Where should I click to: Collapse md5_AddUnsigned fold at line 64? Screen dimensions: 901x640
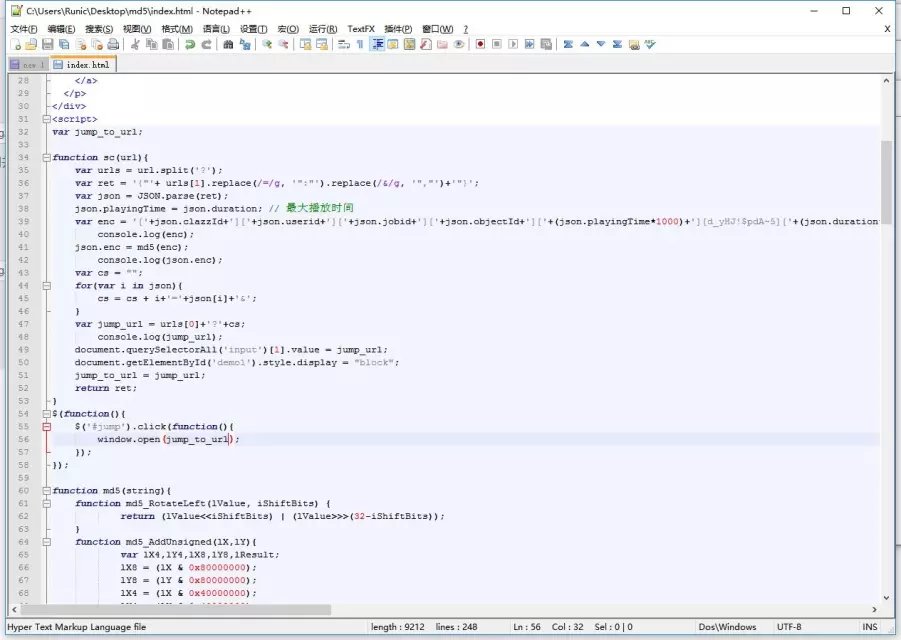pos(47,542)
